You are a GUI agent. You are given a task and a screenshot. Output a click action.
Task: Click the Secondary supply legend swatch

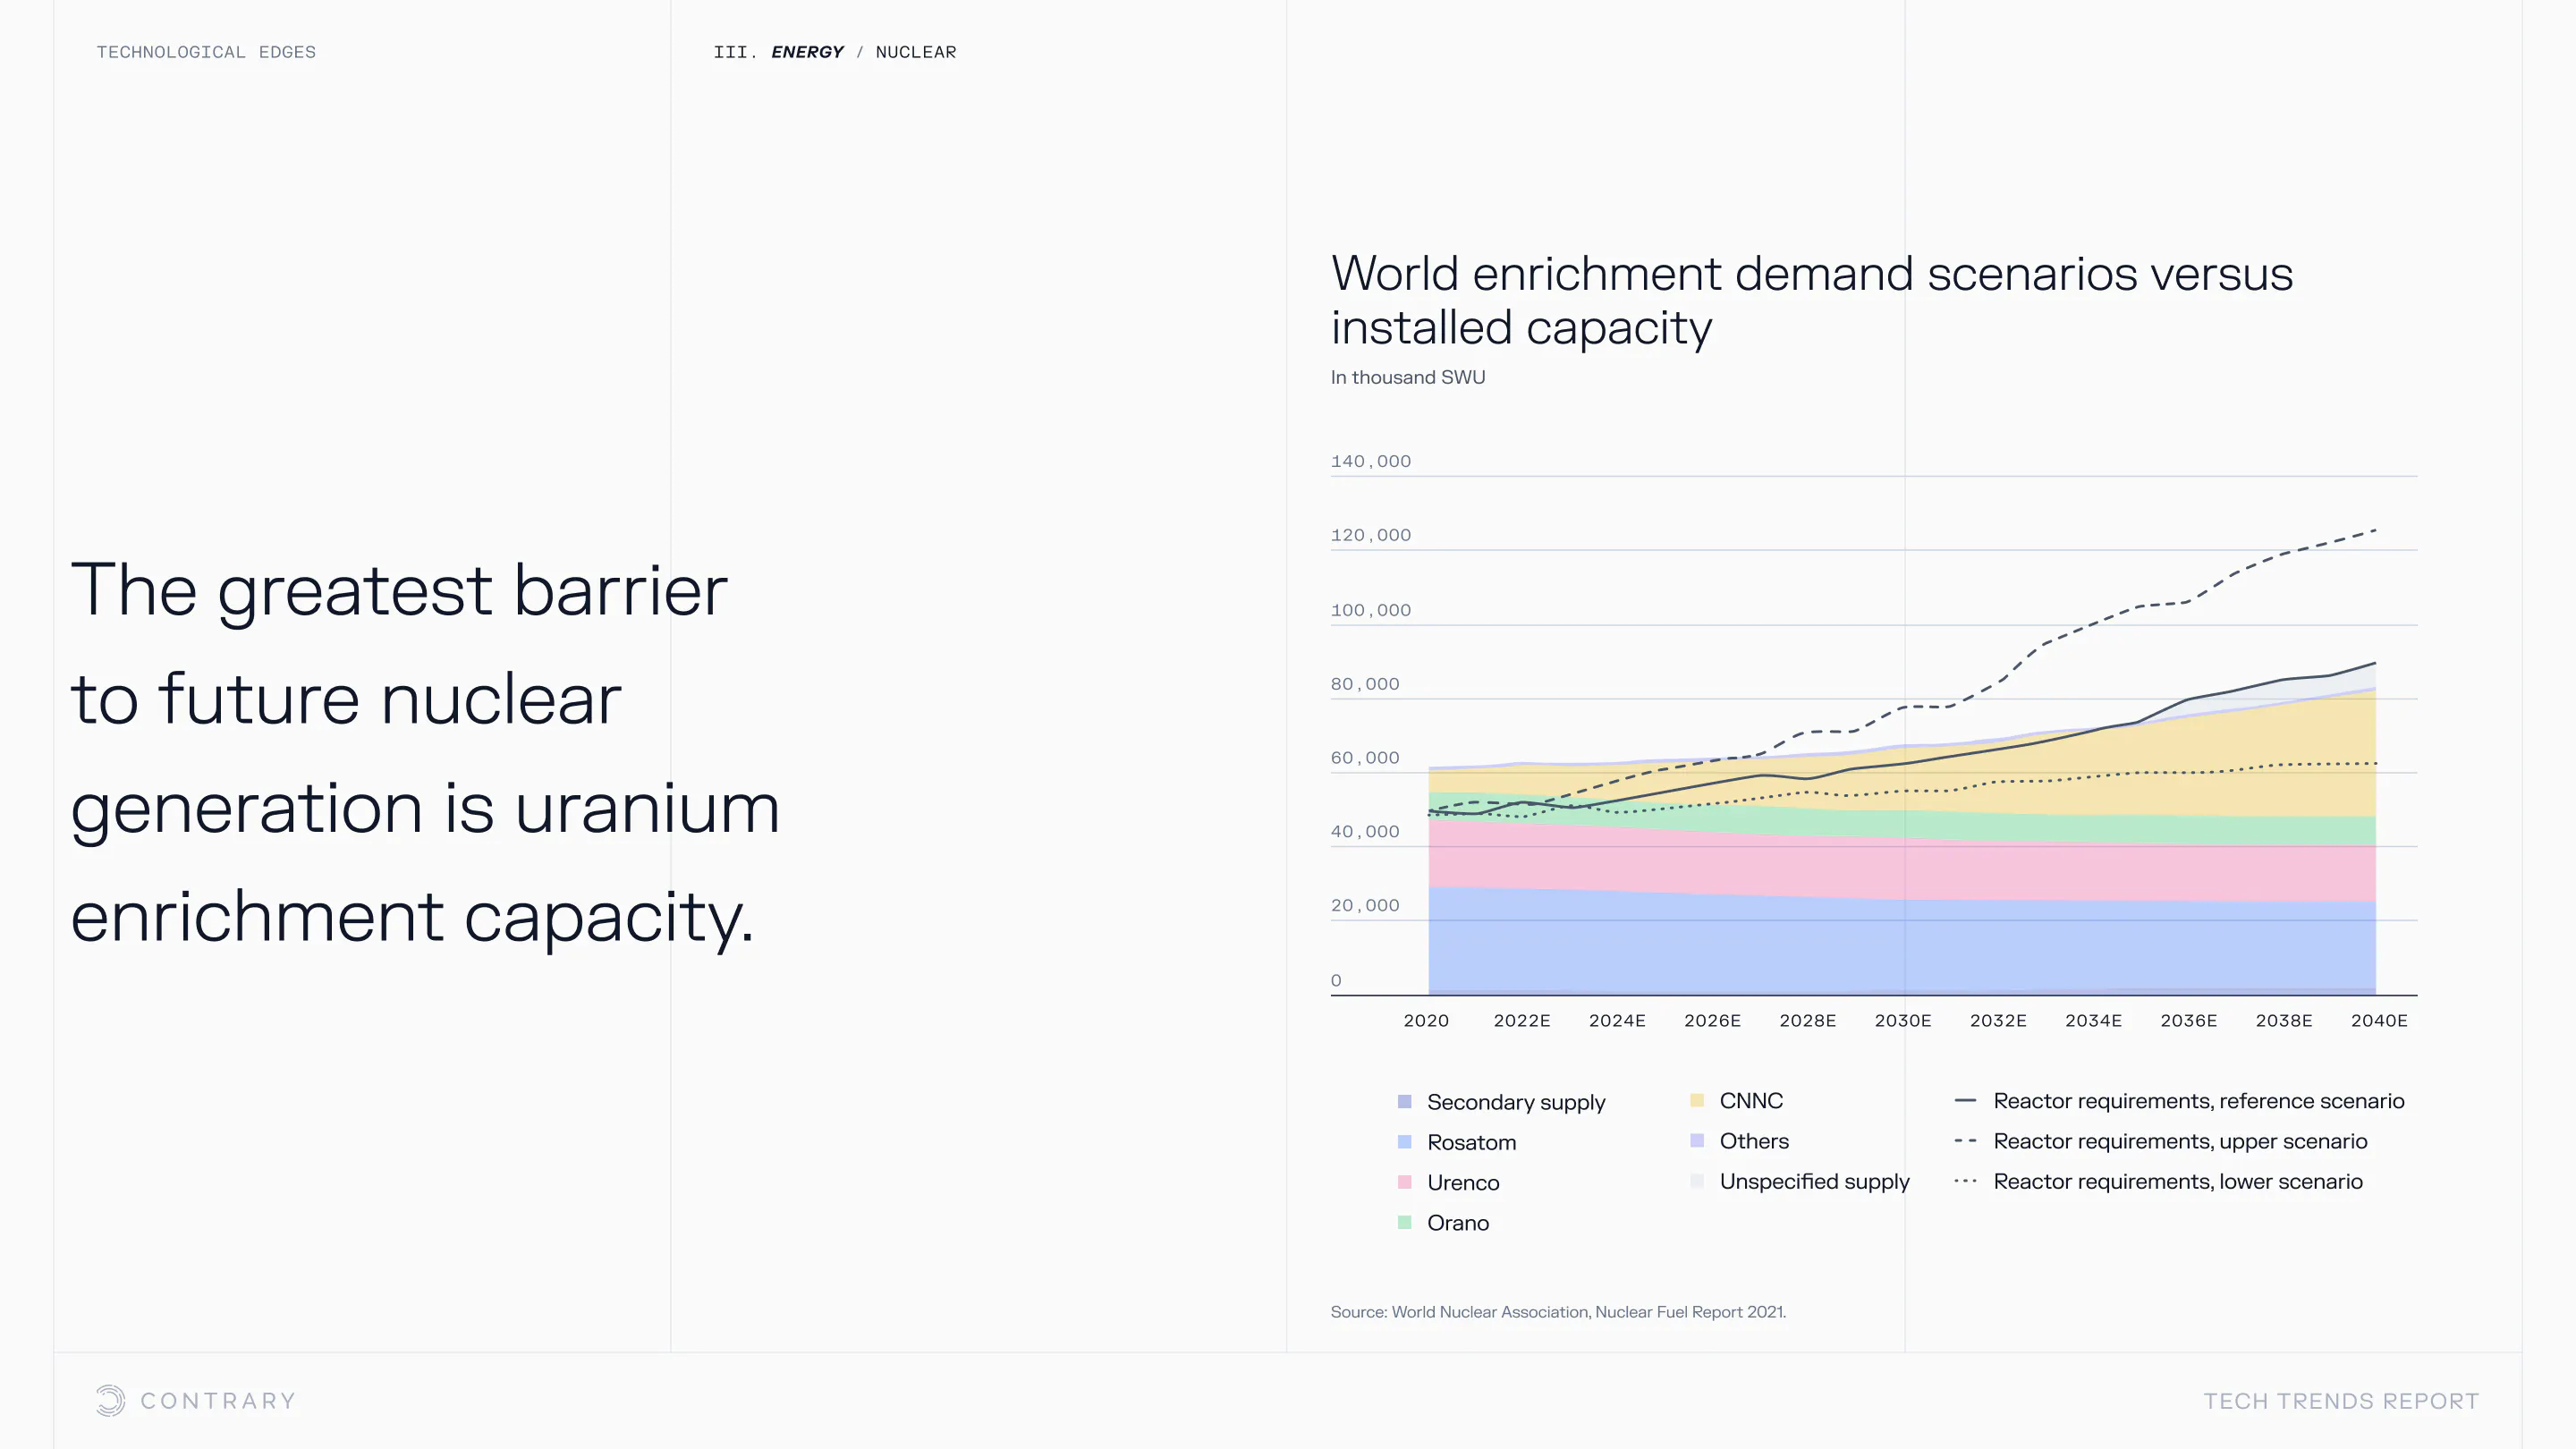click(x=1404, y=1101)
